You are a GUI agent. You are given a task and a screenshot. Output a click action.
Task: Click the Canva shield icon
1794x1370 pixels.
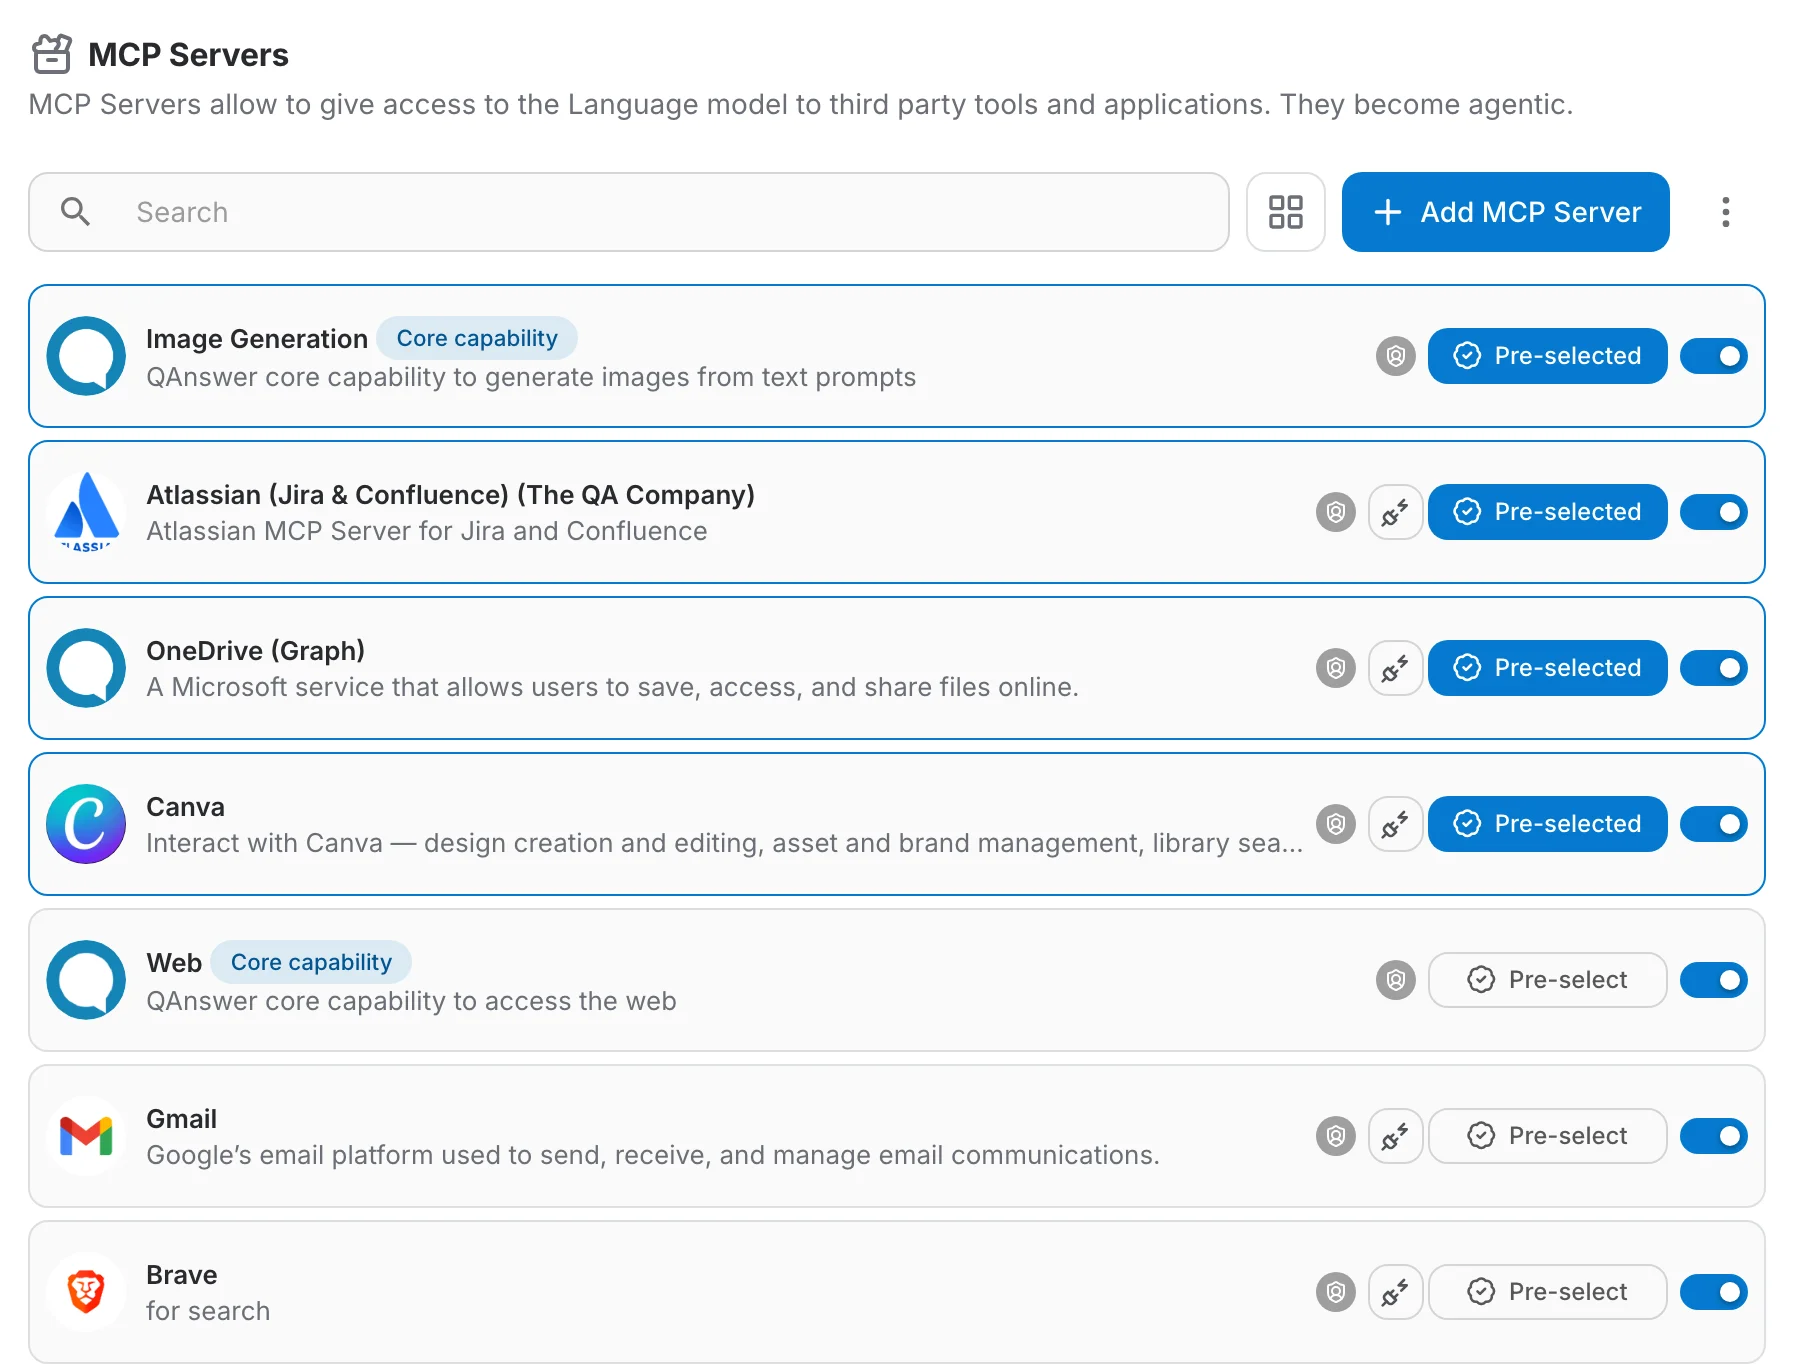[1335, 824]
